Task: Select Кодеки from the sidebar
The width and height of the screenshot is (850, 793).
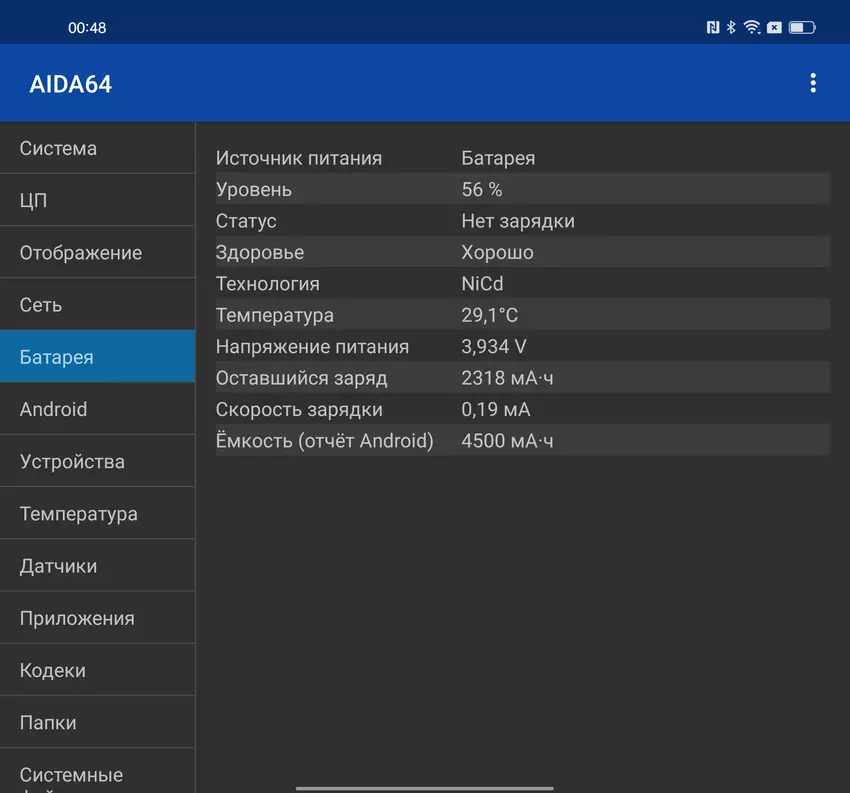Action: point(97,670)
